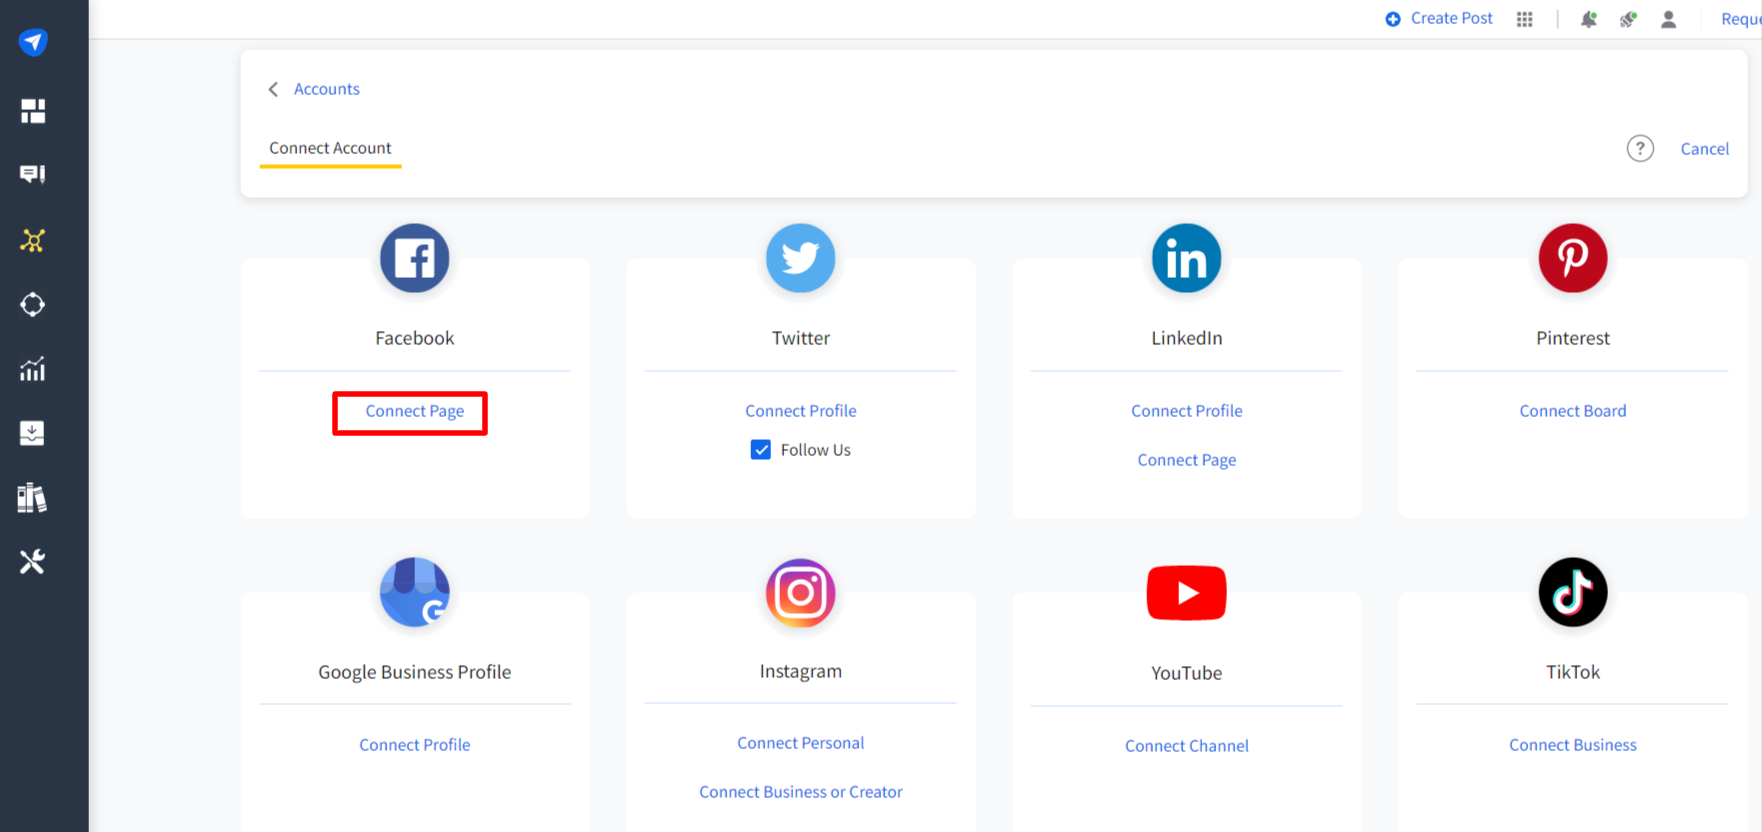The height and width of the screenshot is (832, 1762).
Task: Click the TikTok card title text
Action: 1573,672
